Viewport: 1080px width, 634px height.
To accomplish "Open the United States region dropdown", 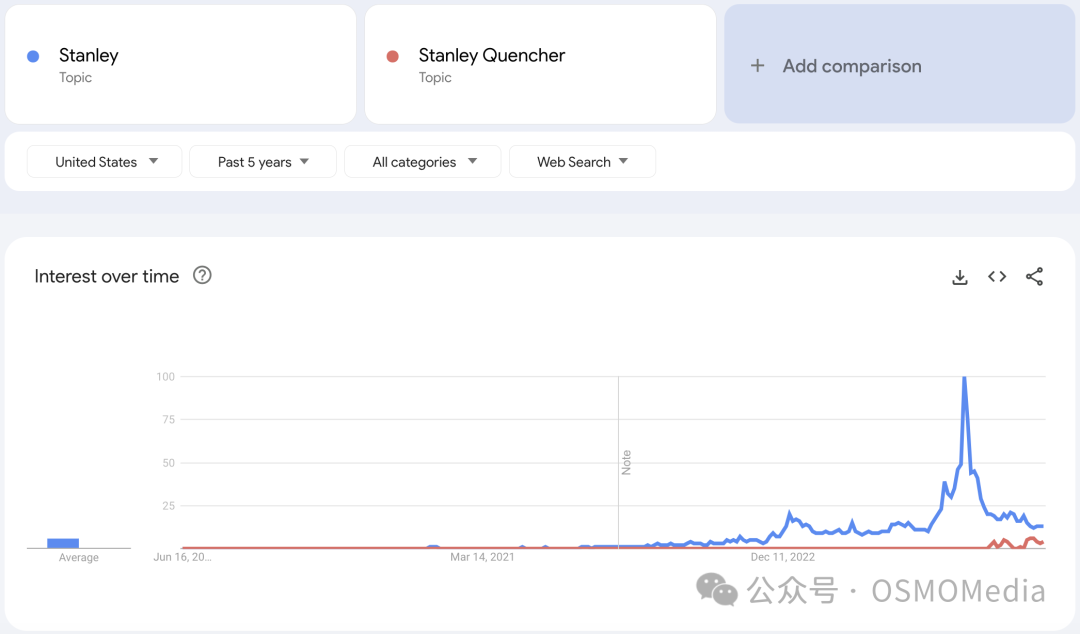I will pos(105,162).
